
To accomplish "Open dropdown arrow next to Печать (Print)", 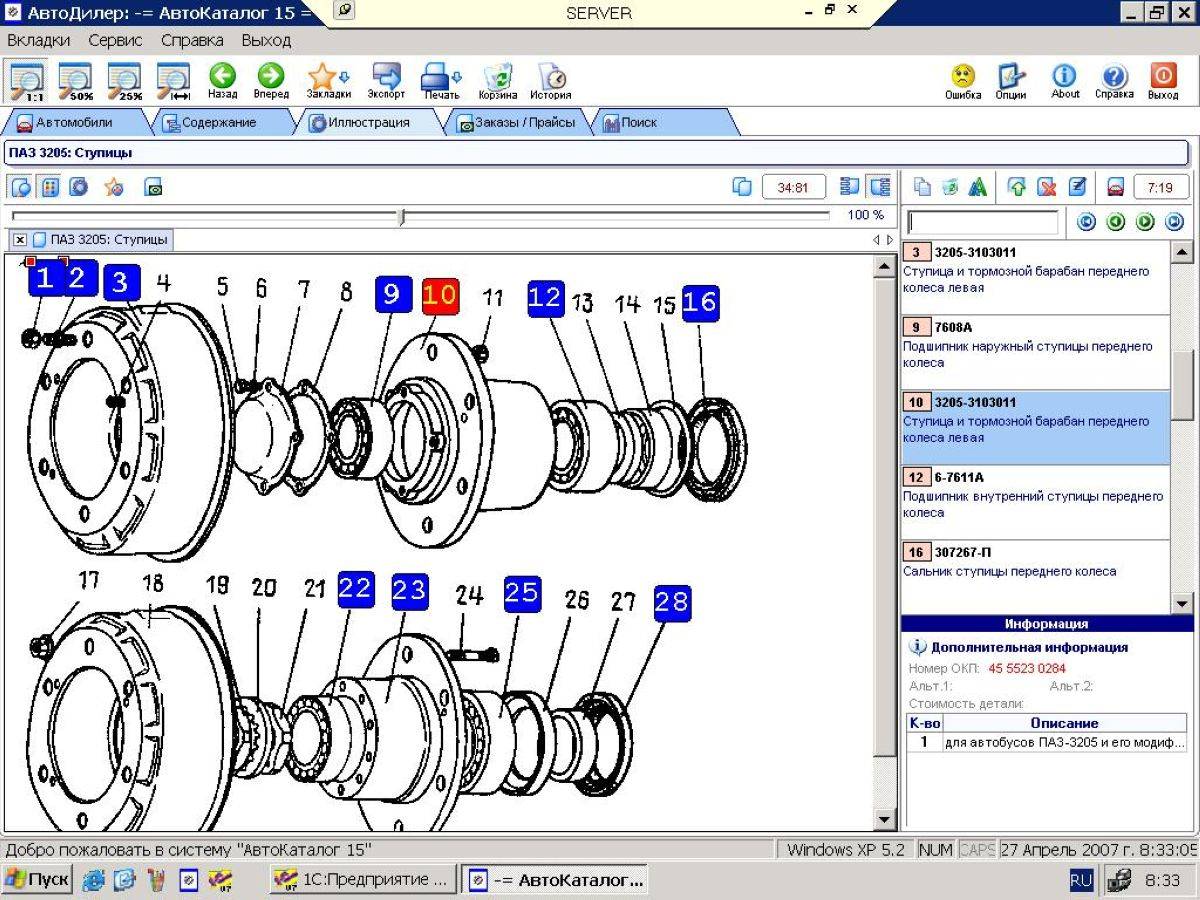I will (457, 76).
